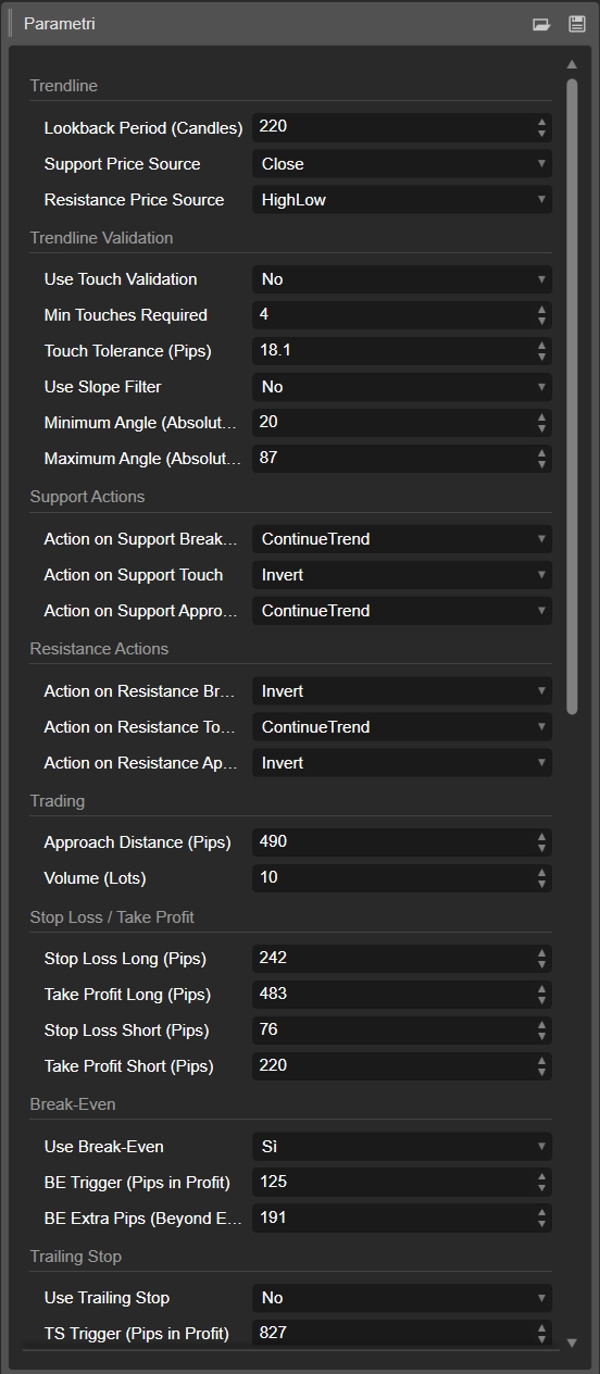Click scroll up arrow in parameters panel
600x1374 pixels.
point(572,65)
